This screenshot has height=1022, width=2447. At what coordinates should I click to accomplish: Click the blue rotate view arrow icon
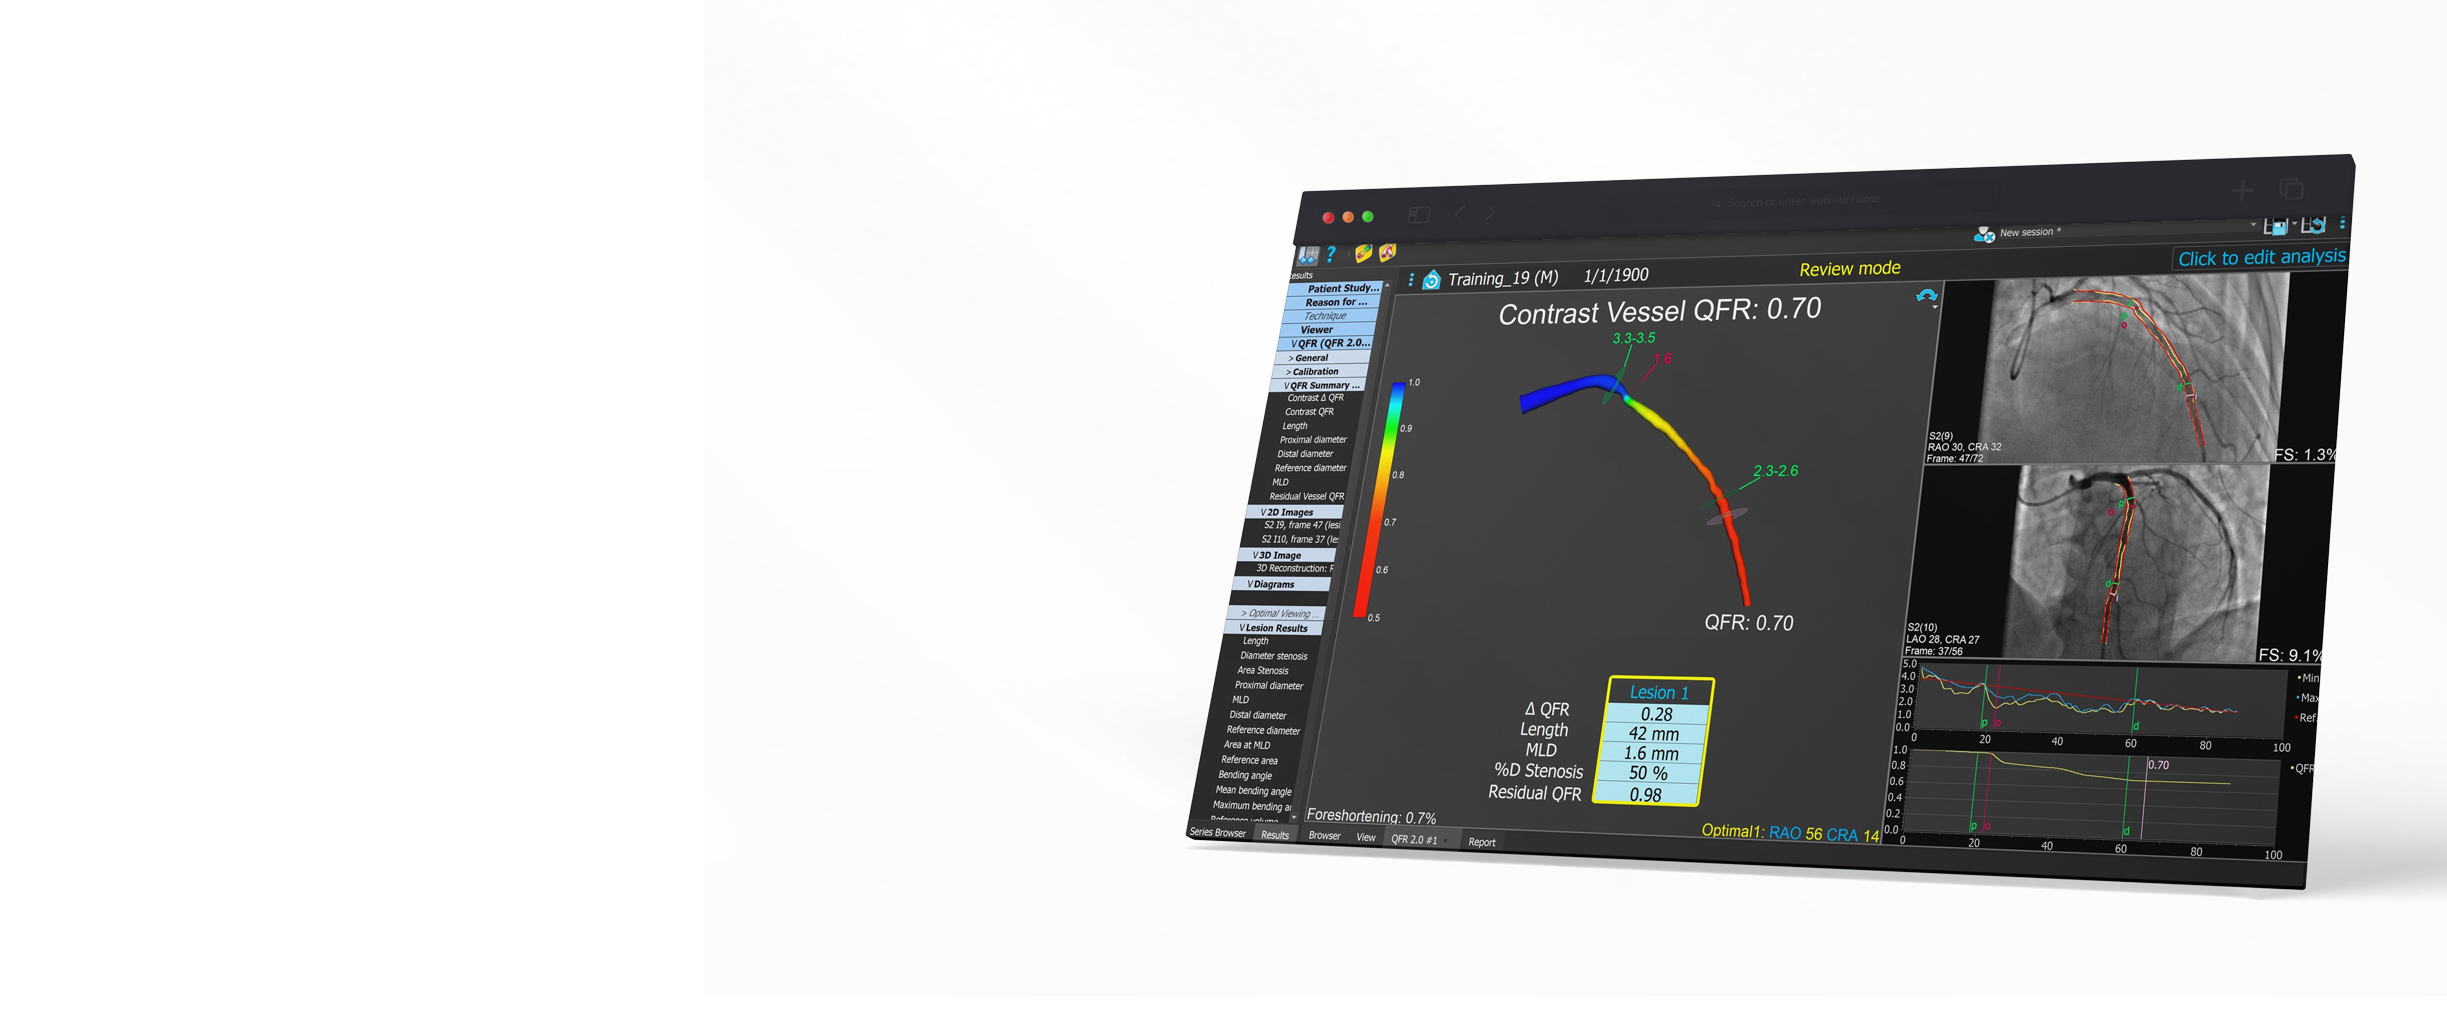coord(1926,297)
